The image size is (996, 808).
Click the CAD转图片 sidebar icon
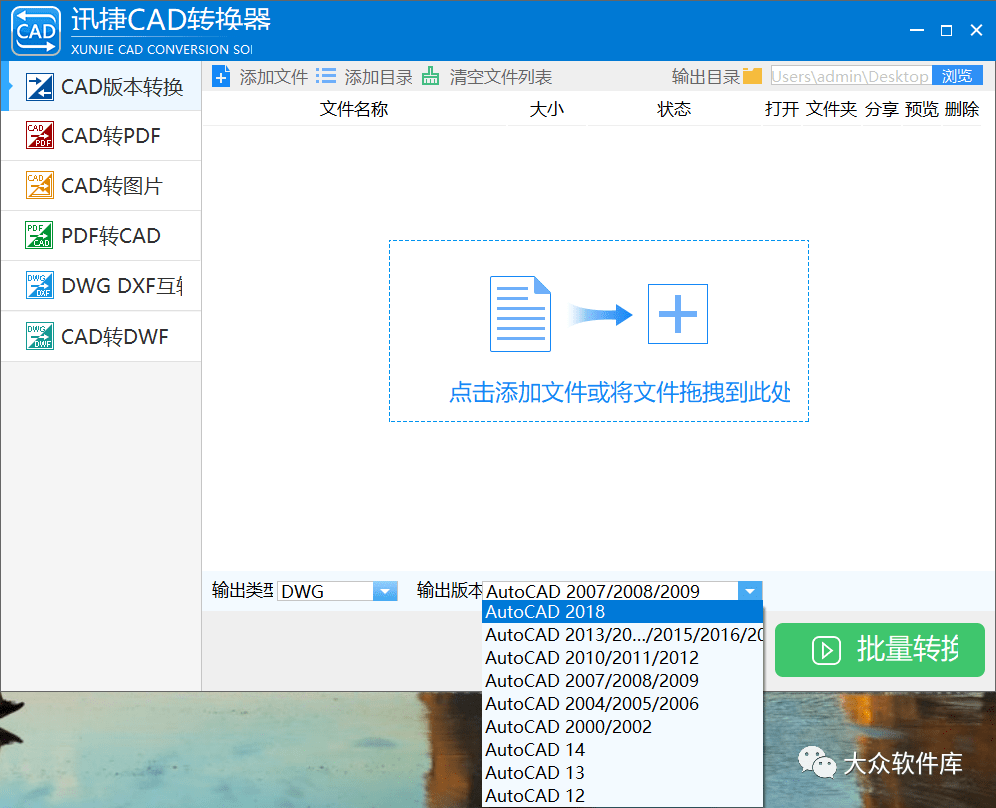[39, 185]
